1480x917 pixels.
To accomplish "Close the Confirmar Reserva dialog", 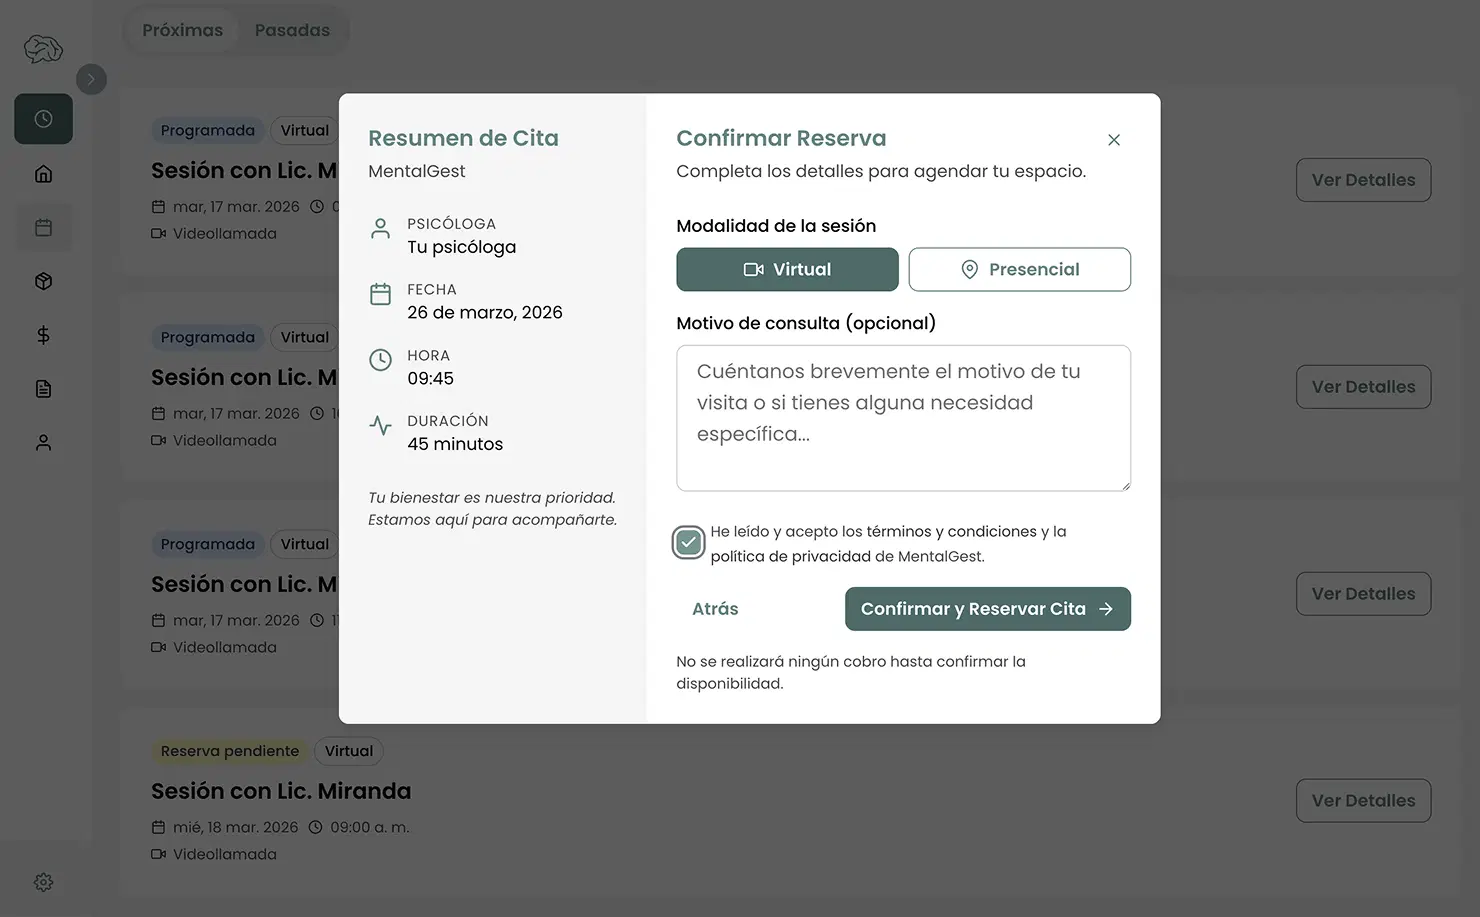I will (1114, 140).
